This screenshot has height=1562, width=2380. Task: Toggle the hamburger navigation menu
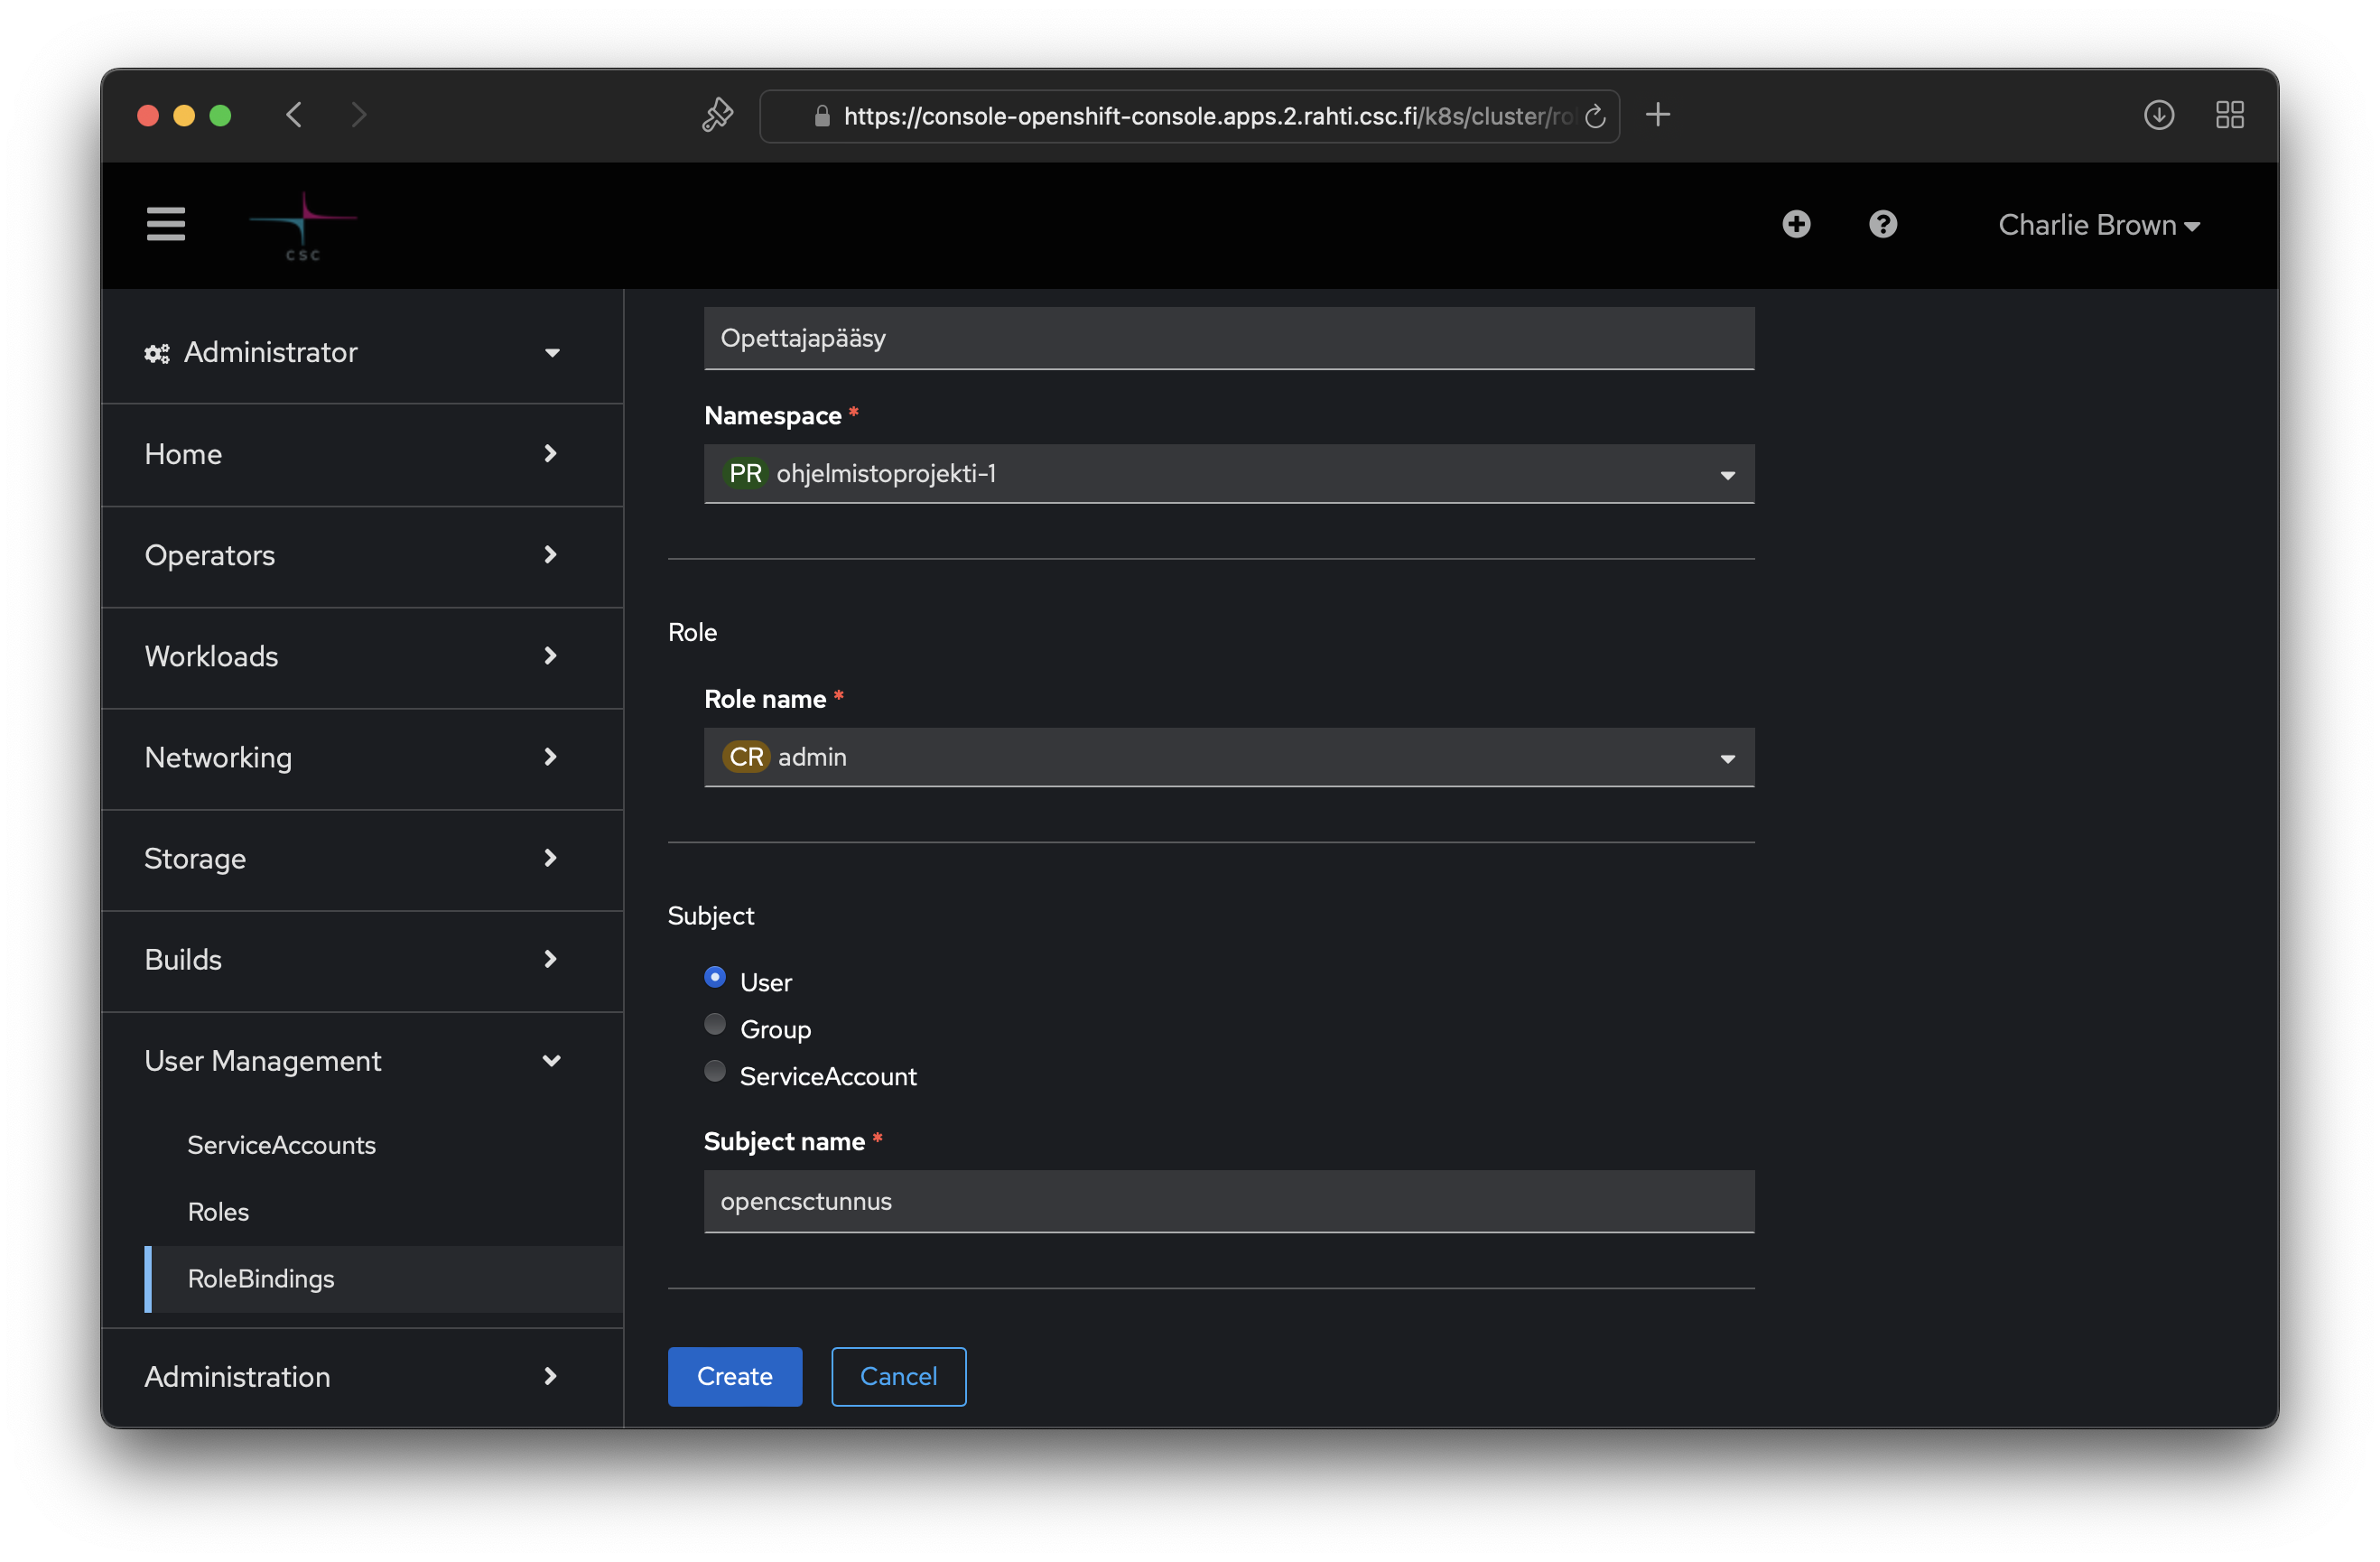166,224
